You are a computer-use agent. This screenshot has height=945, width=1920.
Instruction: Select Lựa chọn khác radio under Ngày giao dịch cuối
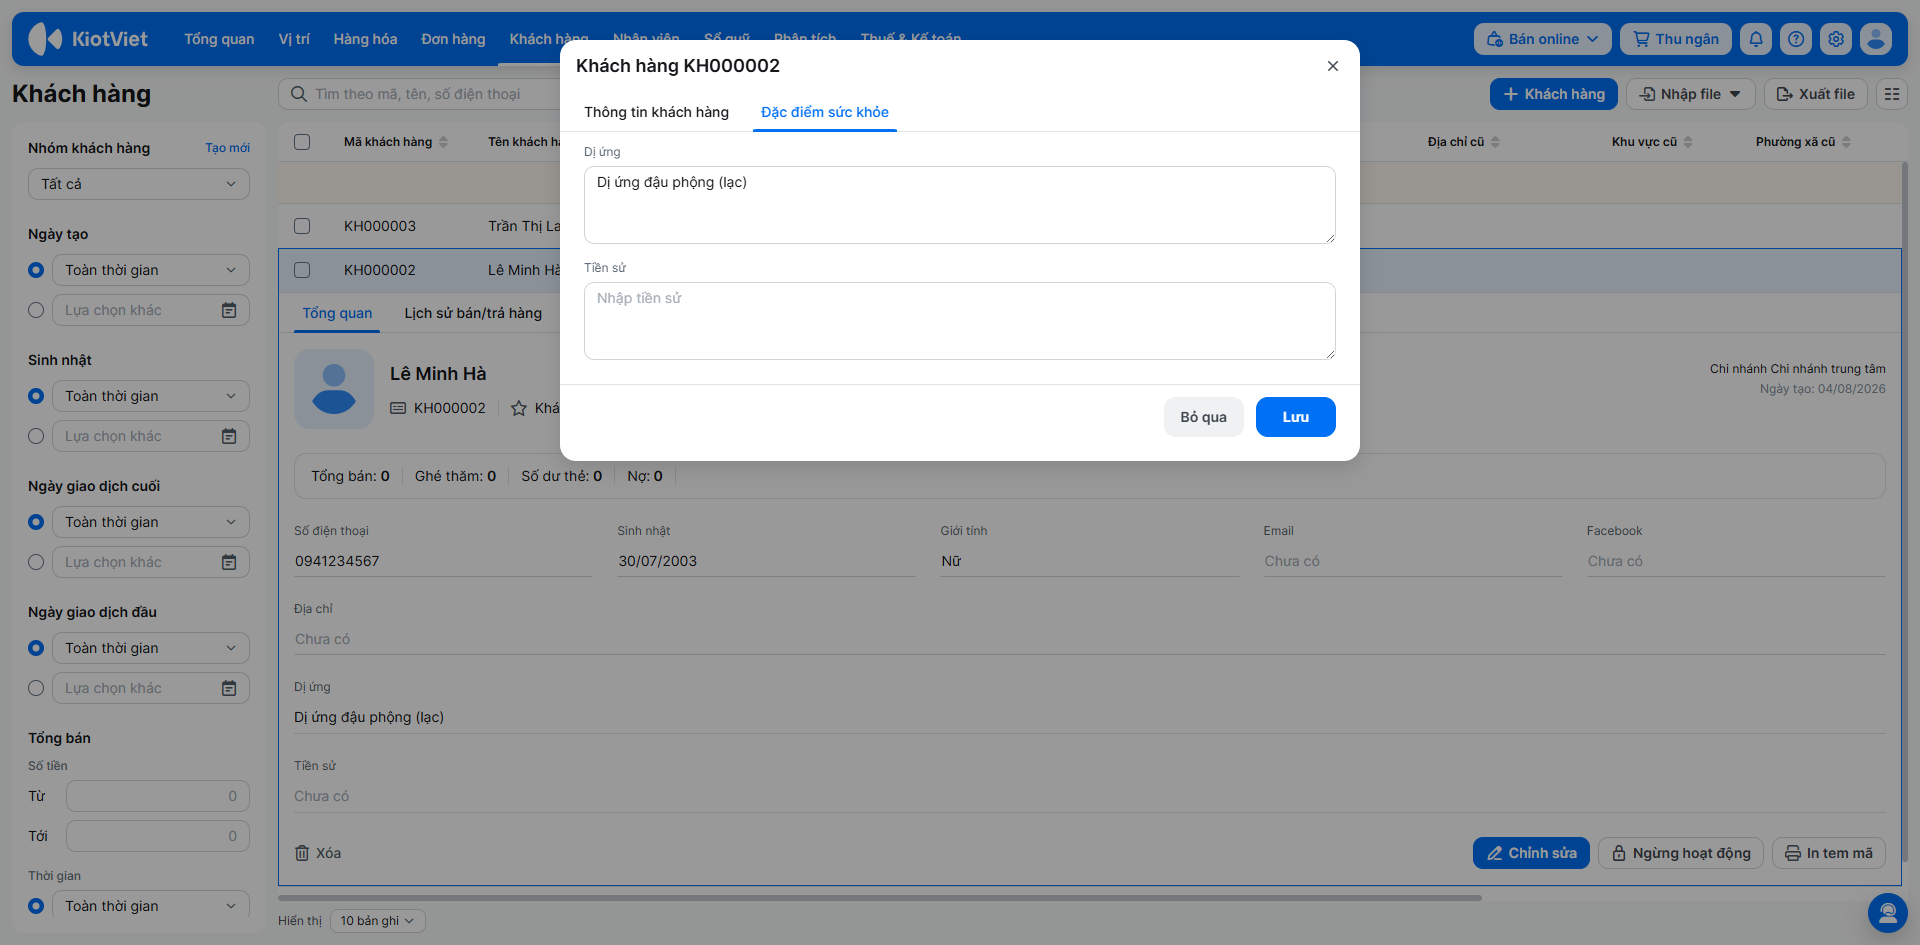[x=36, y=562]
